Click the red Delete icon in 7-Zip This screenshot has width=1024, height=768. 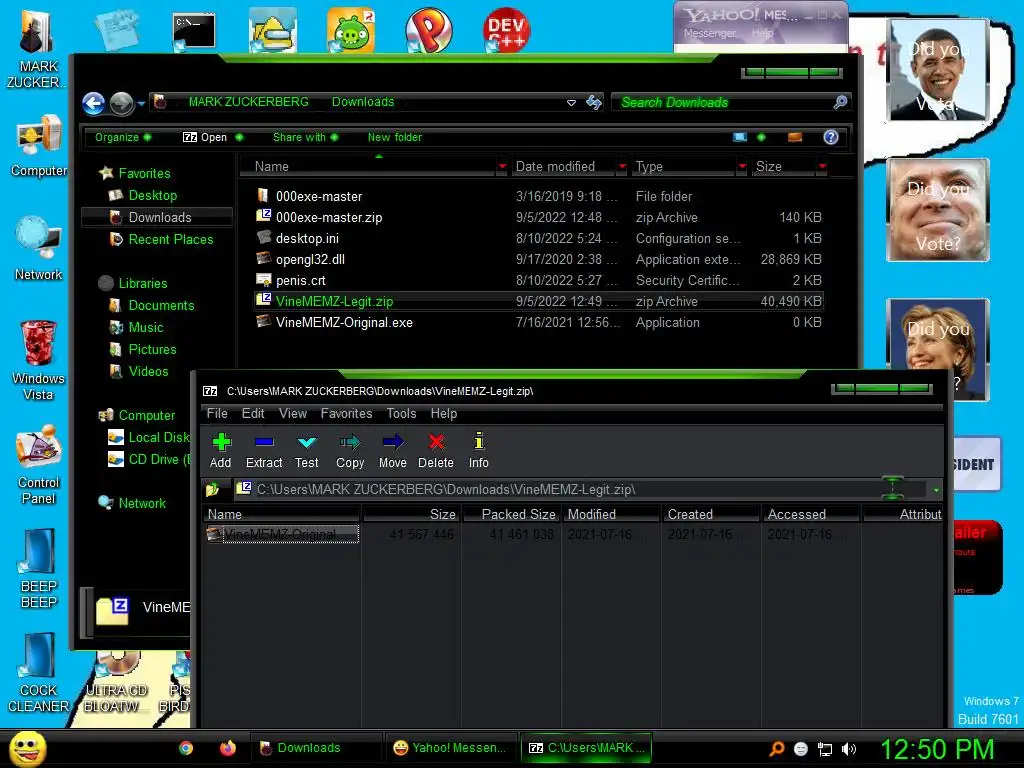(436, 451)
